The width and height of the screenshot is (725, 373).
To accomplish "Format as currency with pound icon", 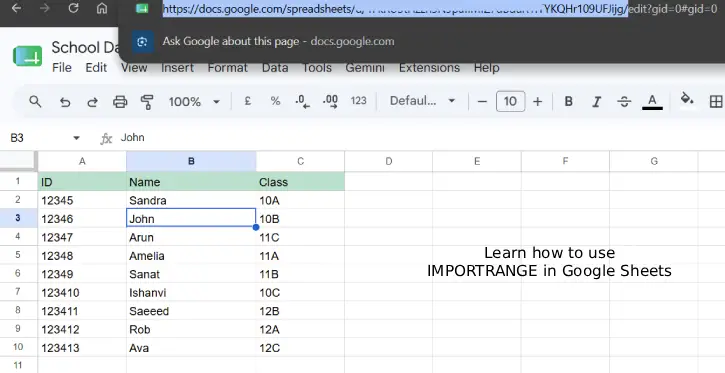I will (248, 101).
